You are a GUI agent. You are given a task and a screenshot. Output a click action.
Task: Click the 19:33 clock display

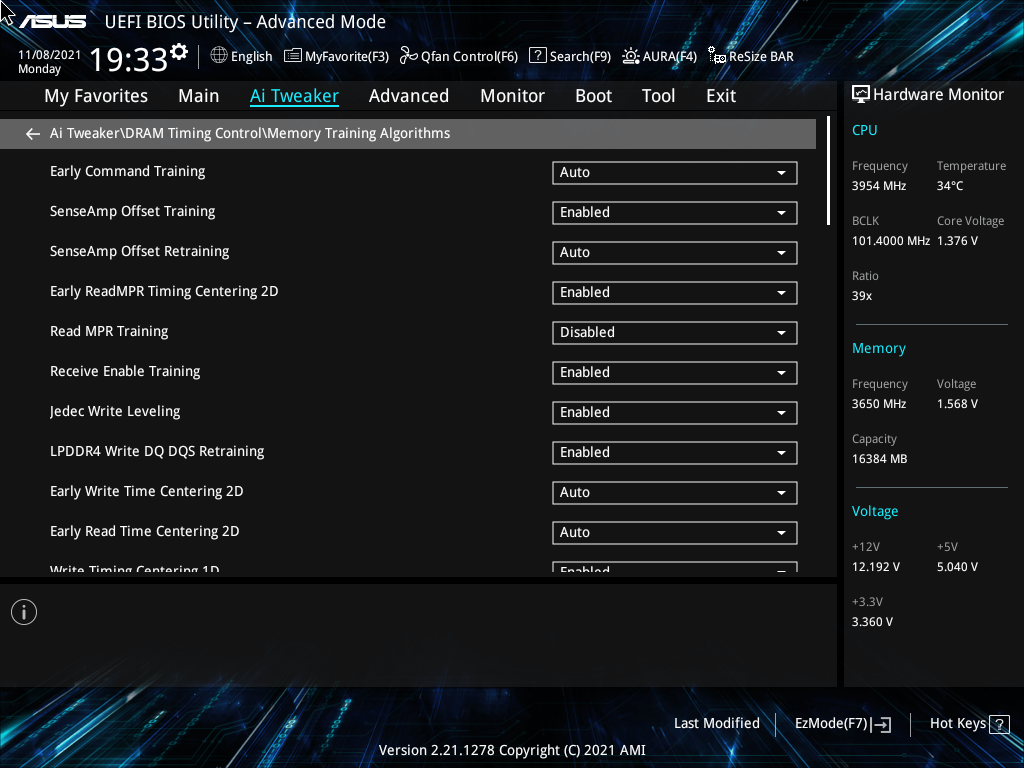click(129, 59)
